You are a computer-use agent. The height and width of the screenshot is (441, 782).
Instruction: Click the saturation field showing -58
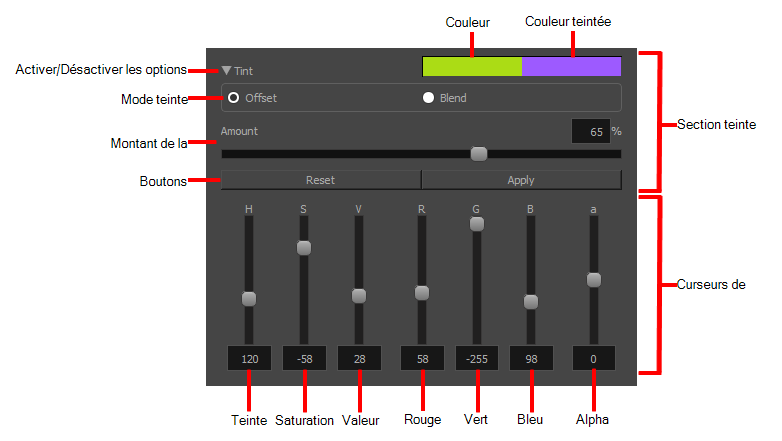[x=304, y=358]
